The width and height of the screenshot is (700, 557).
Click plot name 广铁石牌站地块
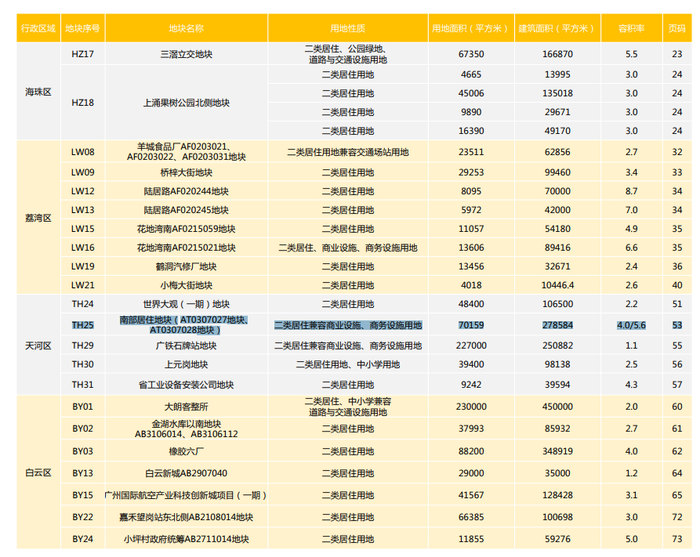[186, 346]
